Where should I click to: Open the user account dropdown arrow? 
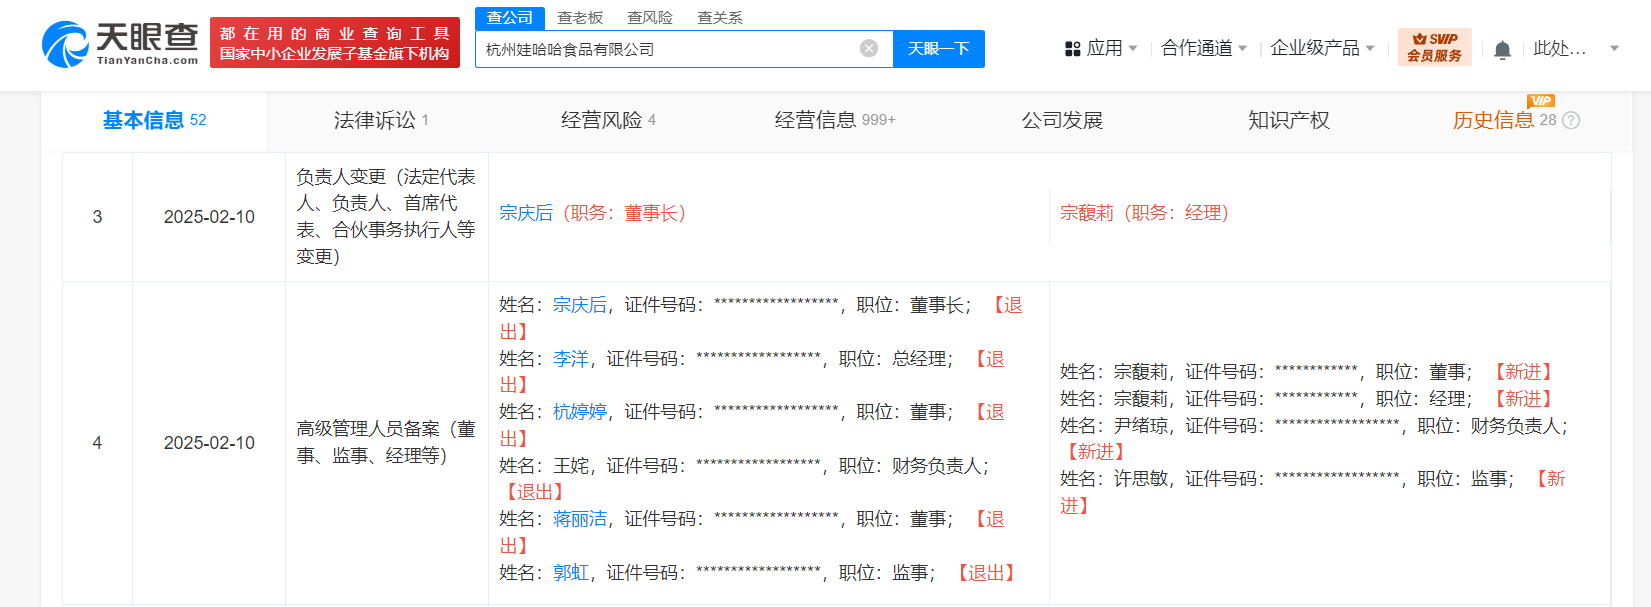1614,48
